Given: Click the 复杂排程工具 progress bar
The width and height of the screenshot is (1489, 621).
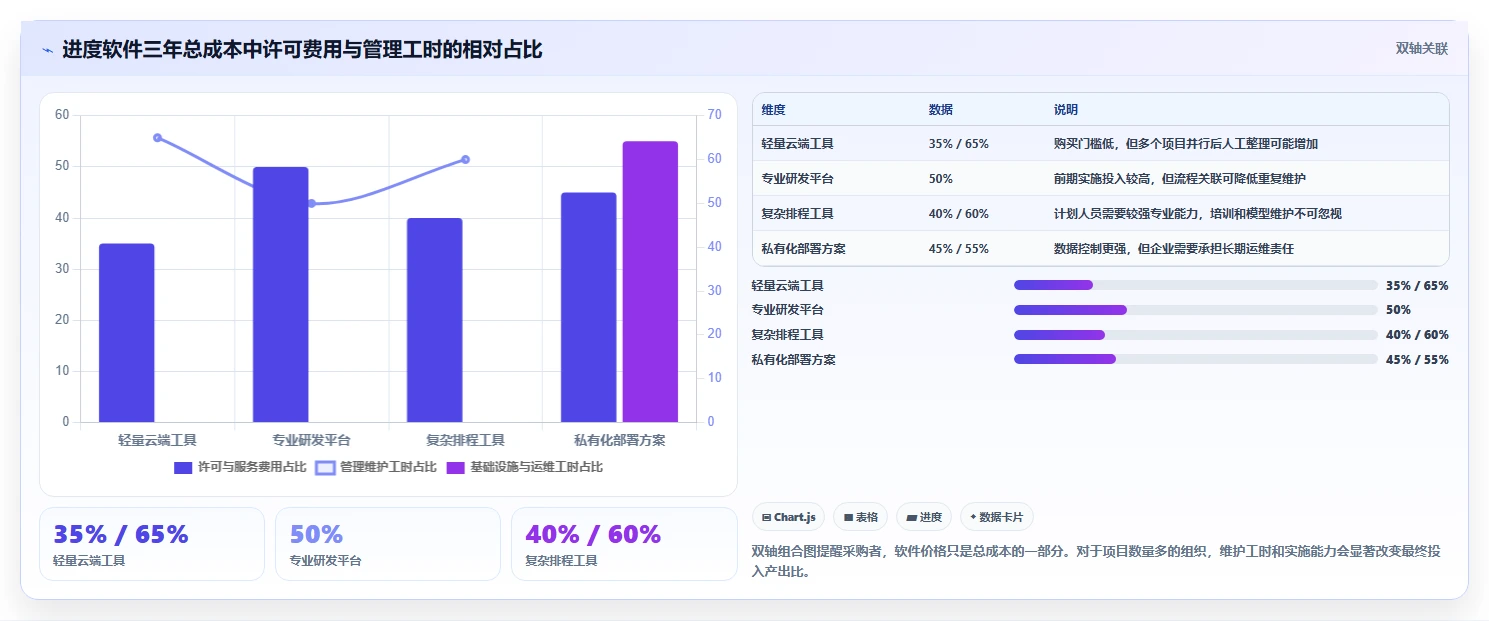Looking at the screenshot, I should [1196, 335].
